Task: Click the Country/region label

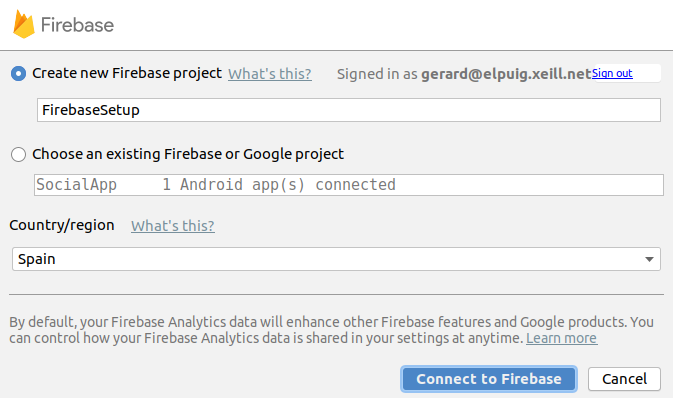Action: click(x=62, y=225)
